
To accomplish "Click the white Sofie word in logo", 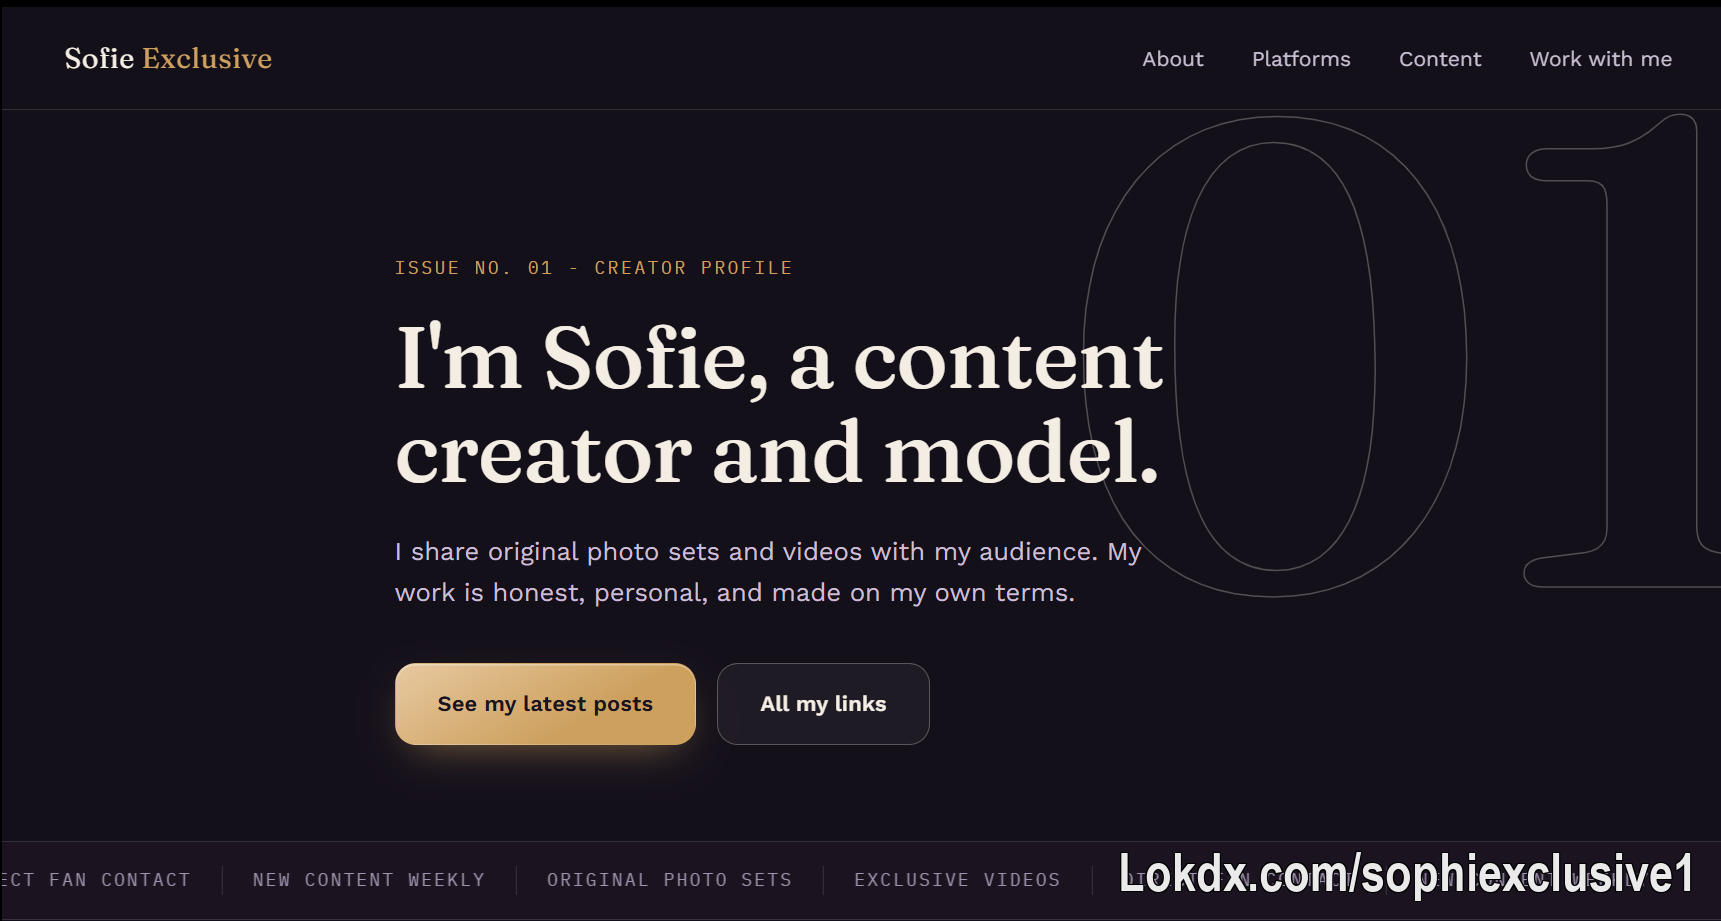I will click(x=99, y=58).
